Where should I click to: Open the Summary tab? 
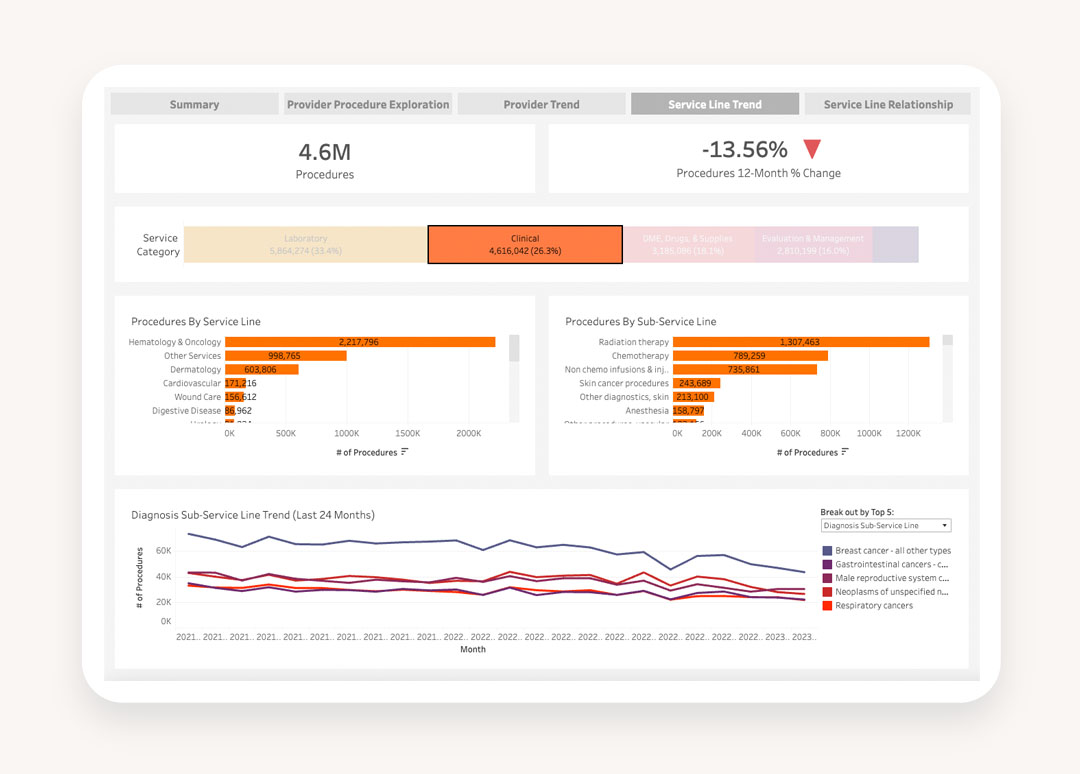click(x=194, y=104)
